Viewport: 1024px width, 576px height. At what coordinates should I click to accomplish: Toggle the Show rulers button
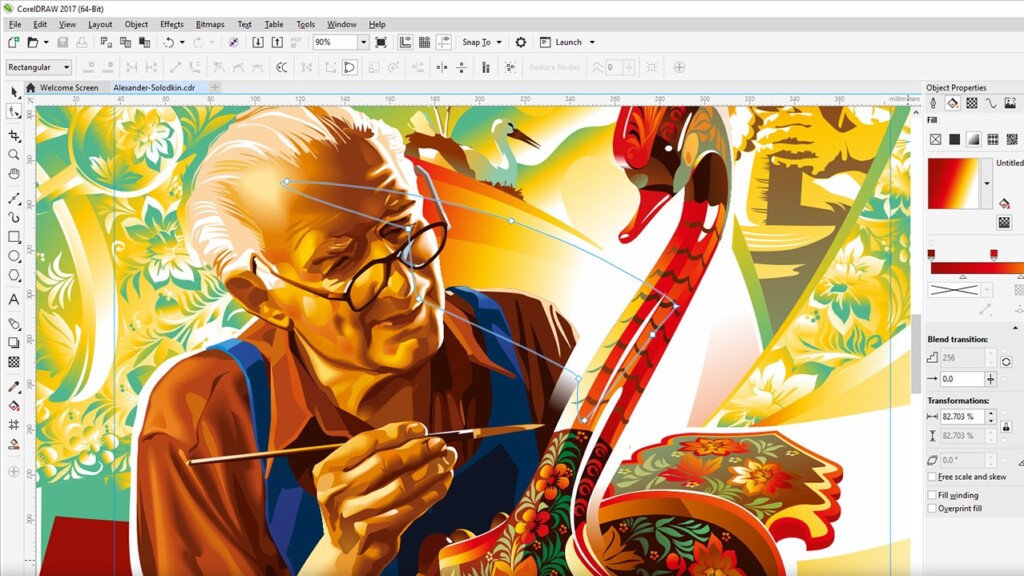point(406,42)
